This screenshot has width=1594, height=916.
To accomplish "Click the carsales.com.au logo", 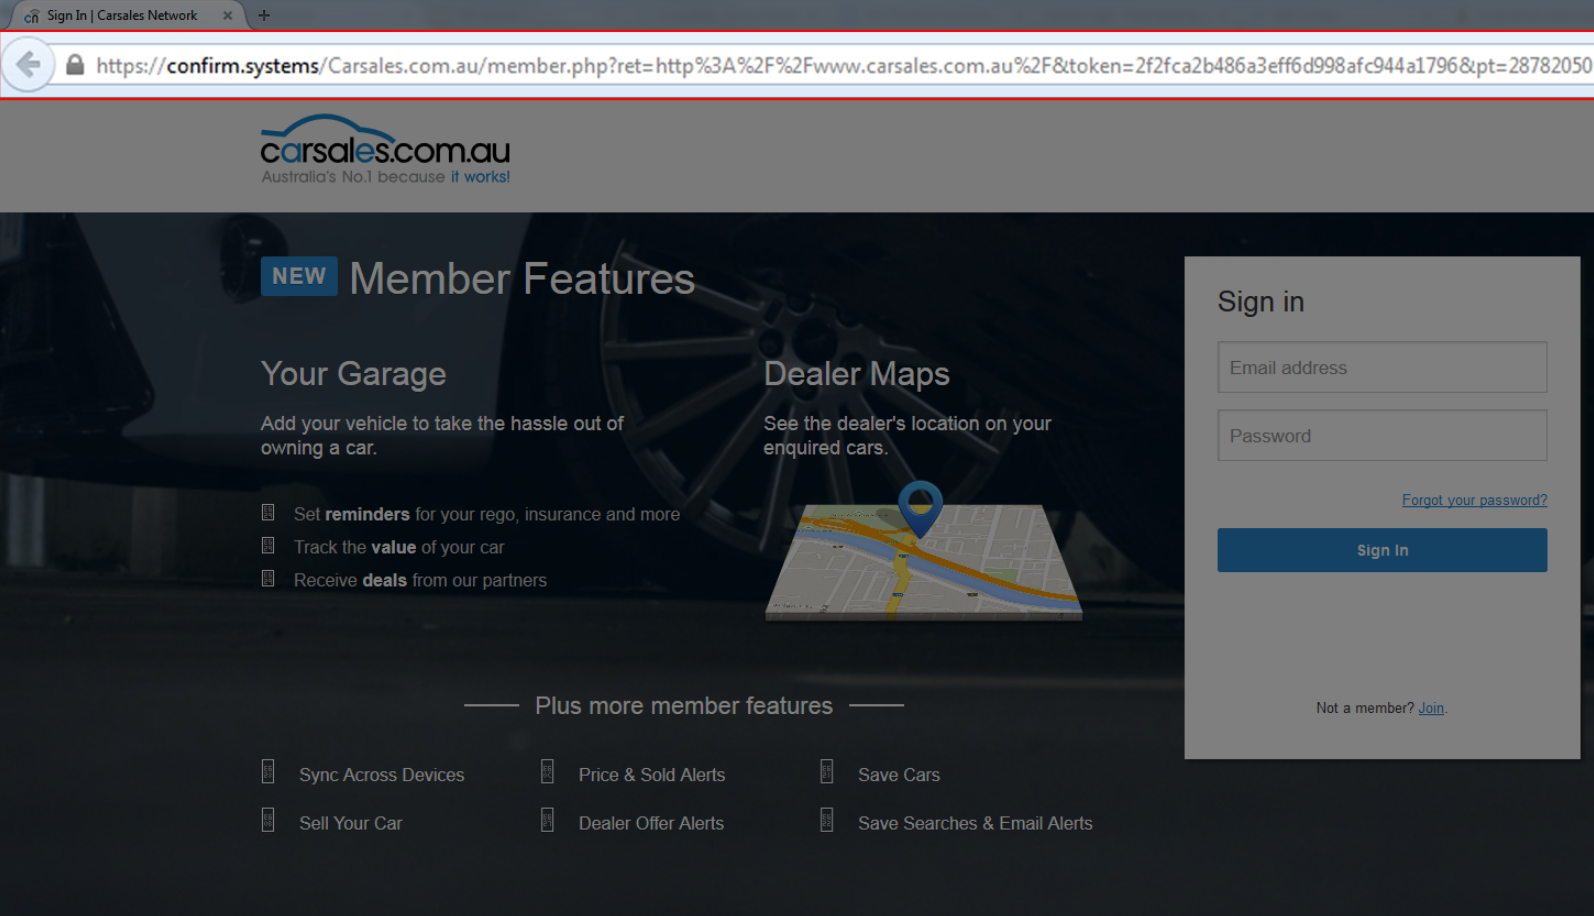I will point(385,149).
